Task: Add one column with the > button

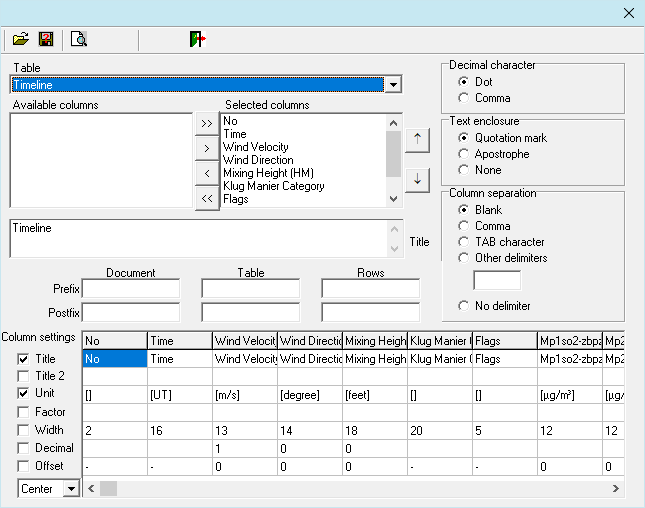Action: coord(207,148)
